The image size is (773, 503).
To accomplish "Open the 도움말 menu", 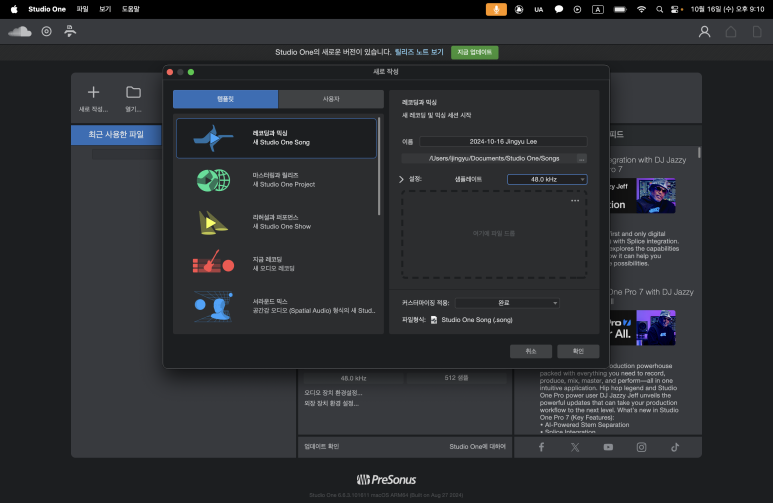I will coord(131,9).
